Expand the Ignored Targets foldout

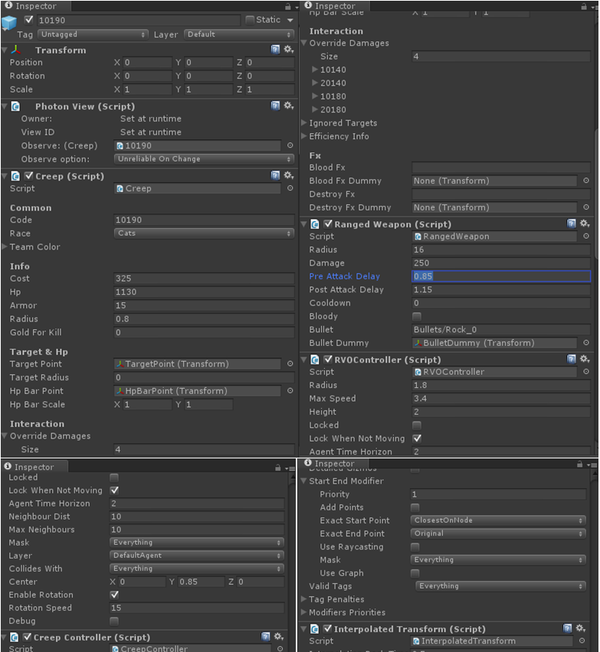click(305, 123)
